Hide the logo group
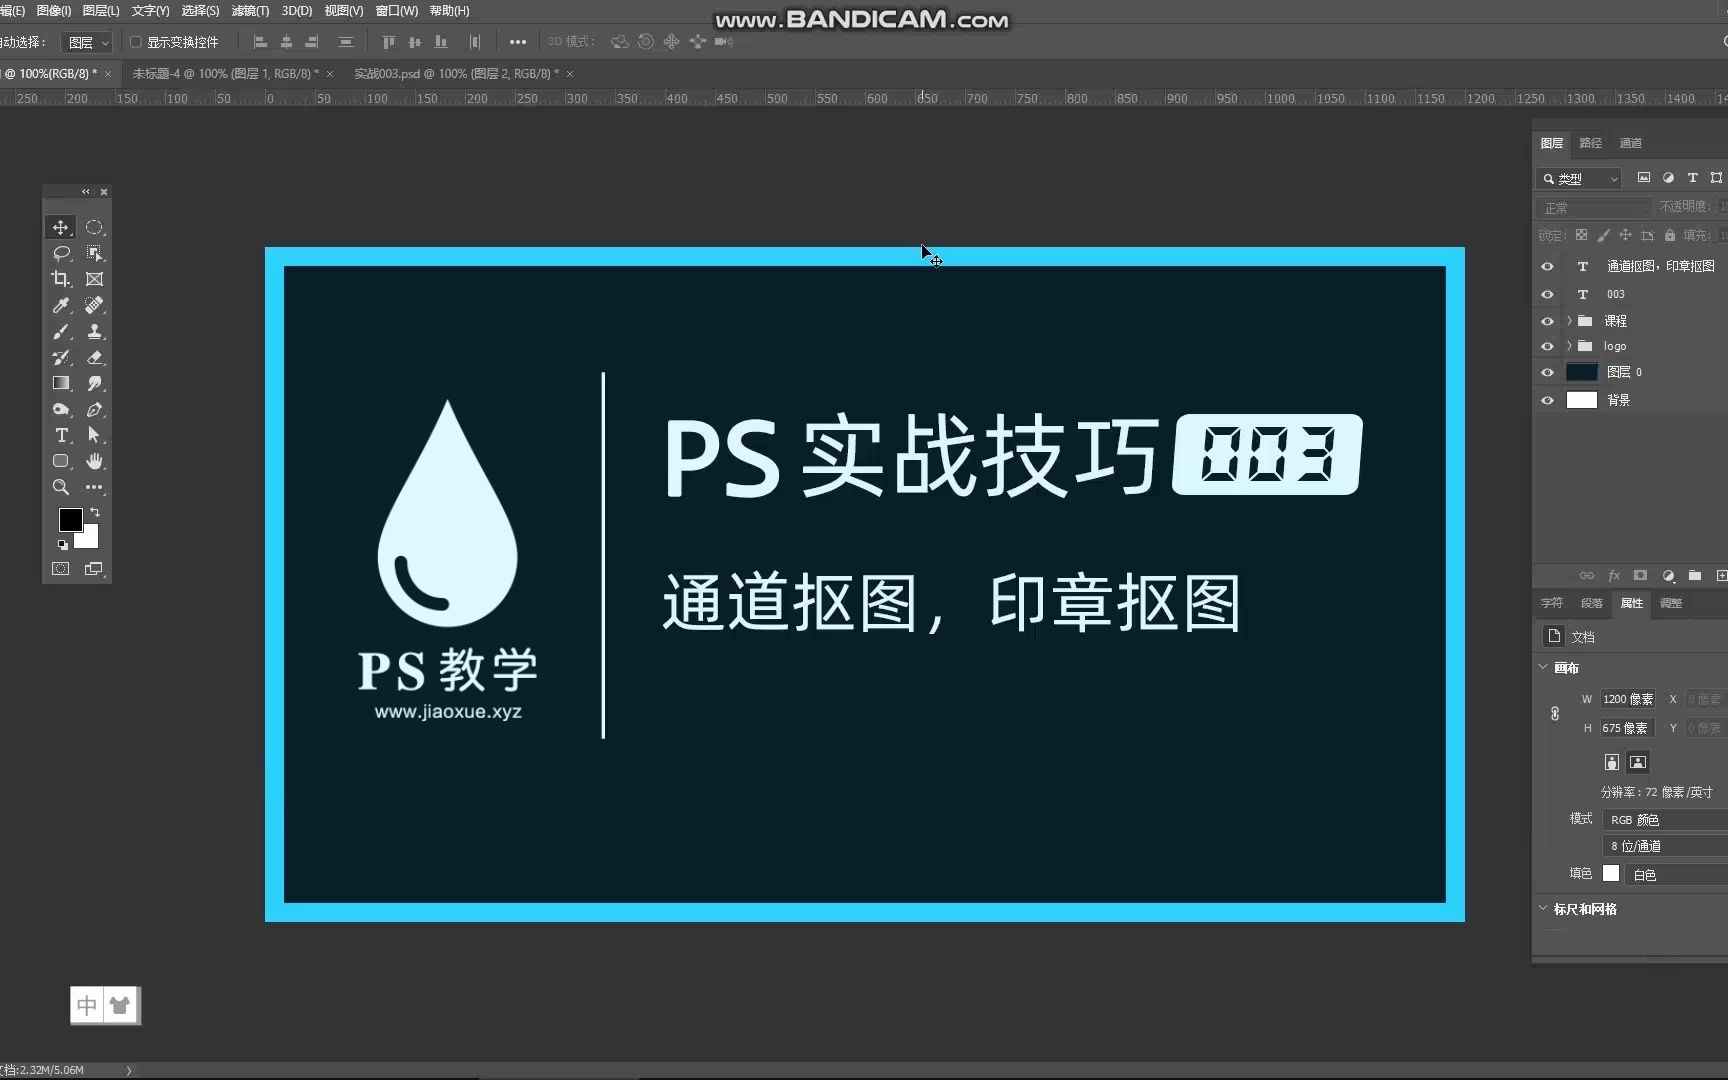This screenshot has height=1080, width=1728. [1547, 346]
